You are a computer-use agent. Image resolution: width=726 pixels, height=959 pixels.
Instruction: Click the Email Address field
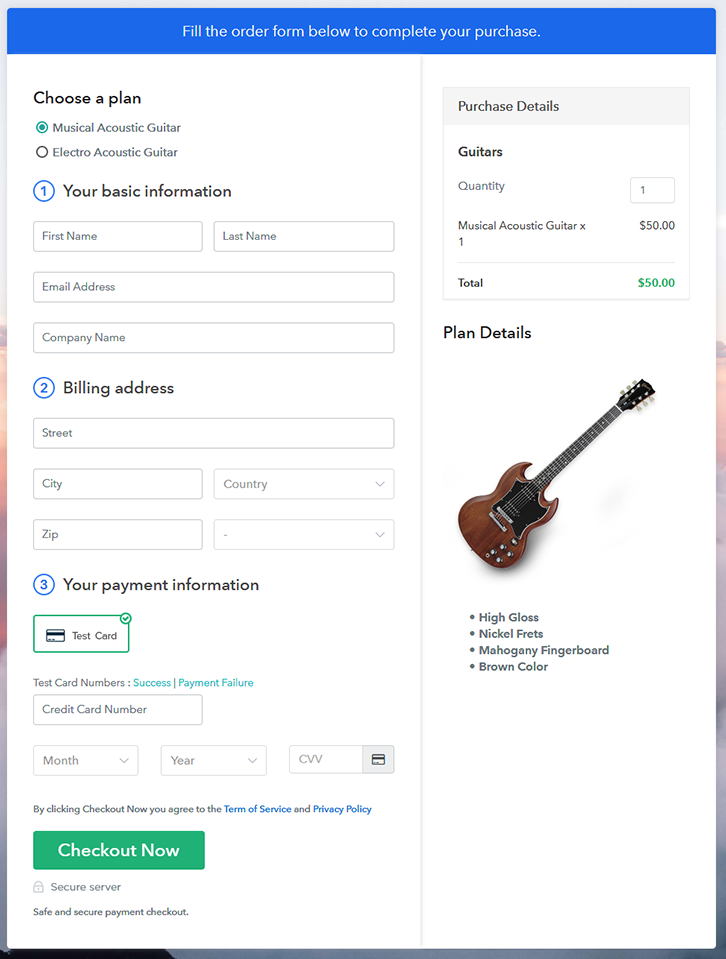point(213,287)
